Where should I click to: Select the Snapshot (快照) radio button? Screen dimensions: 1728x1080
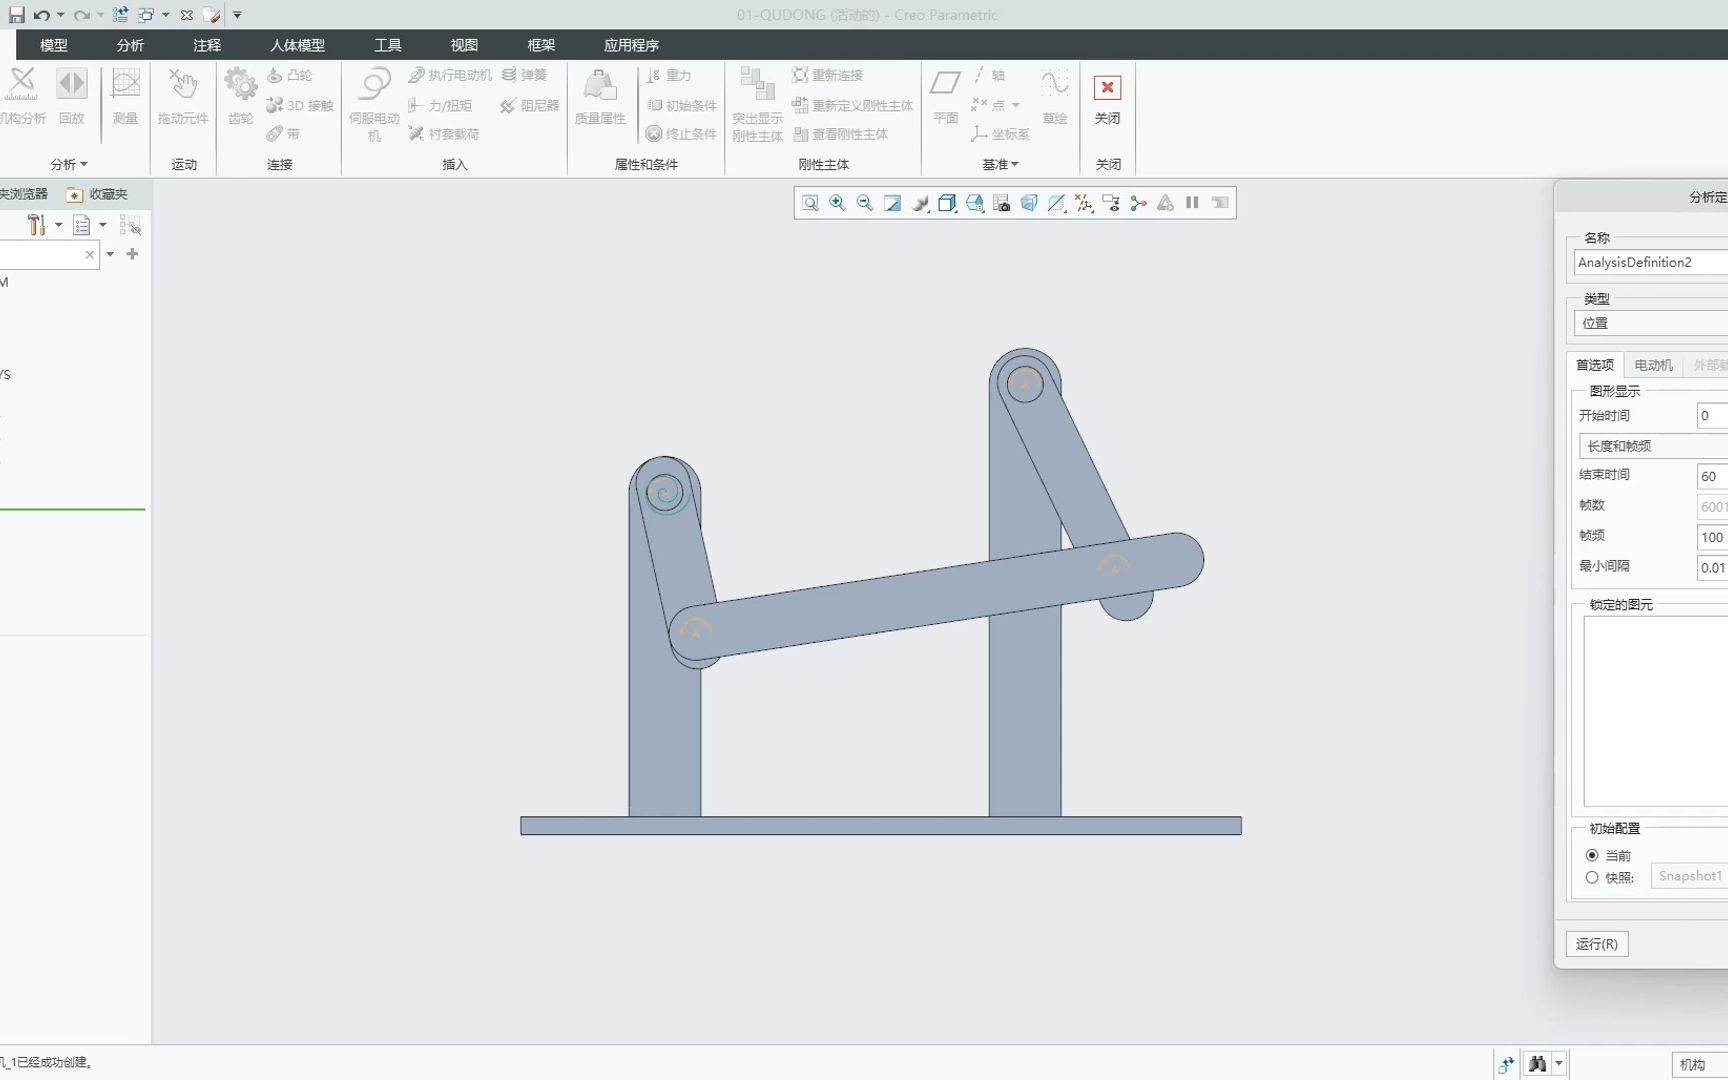[1592, 877]
